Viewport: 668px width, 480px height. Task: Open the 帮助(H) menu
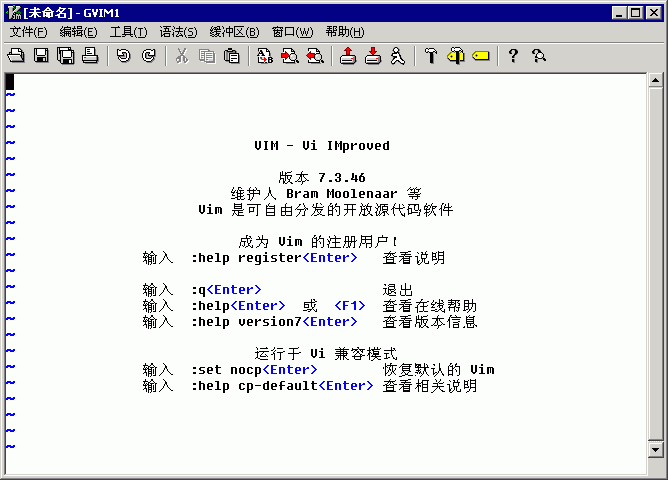click(x=345, y=32)
